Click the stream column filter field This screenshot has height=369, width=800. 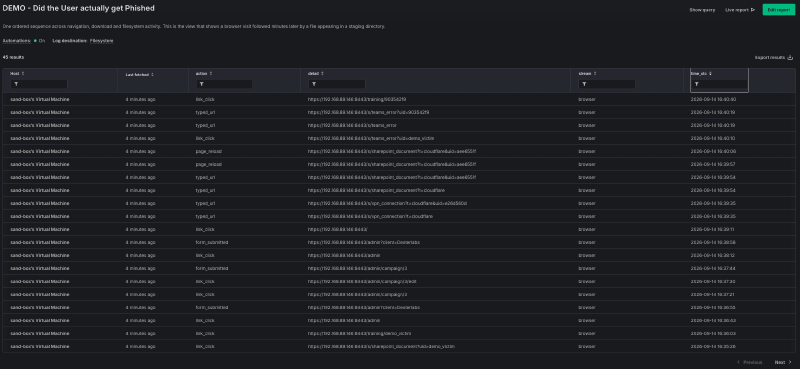click(607, 84)
